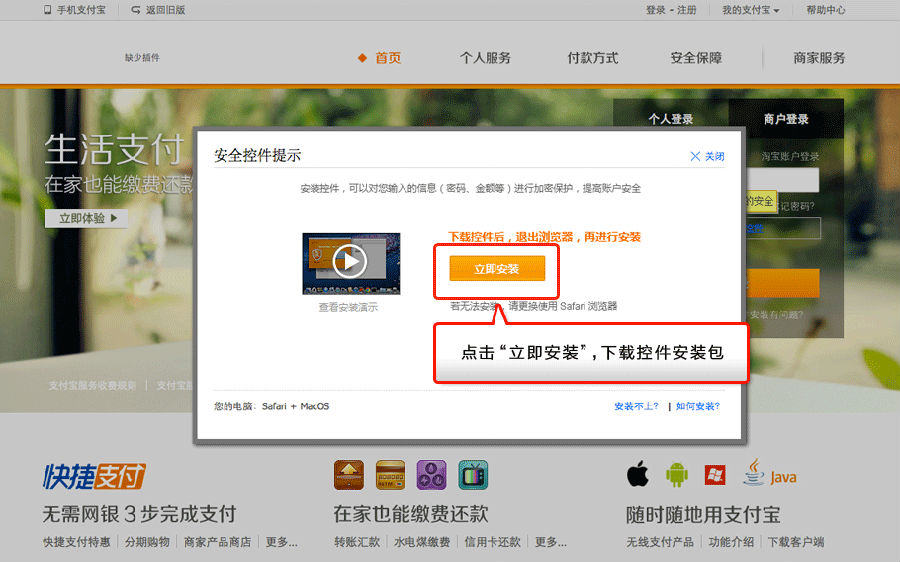Click the TV icon in services row
The image size is (900, 562).
pos(473,474)
